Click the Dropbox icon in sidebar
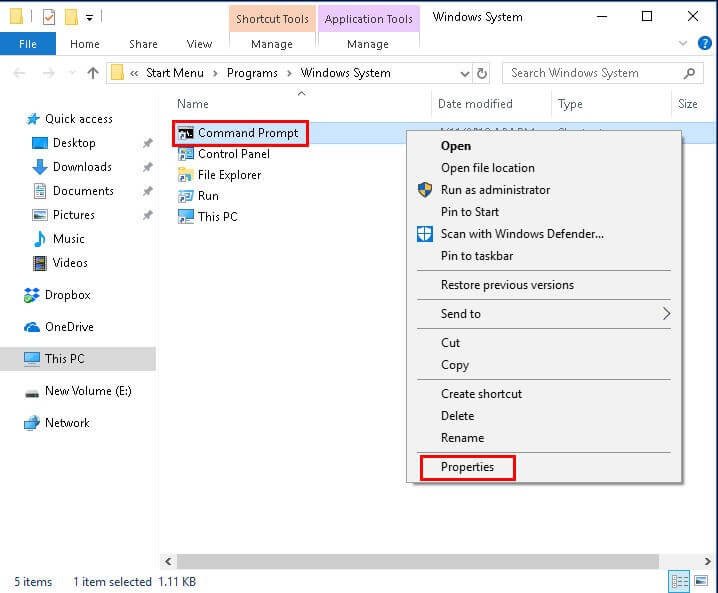 [x=31, y=295]
